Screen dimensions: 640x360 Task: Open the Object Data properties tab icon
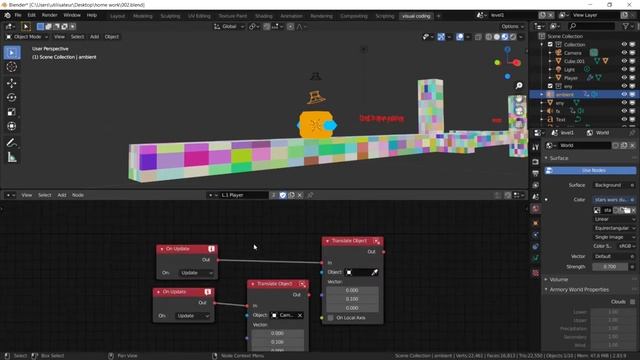(x=536, y=258)
